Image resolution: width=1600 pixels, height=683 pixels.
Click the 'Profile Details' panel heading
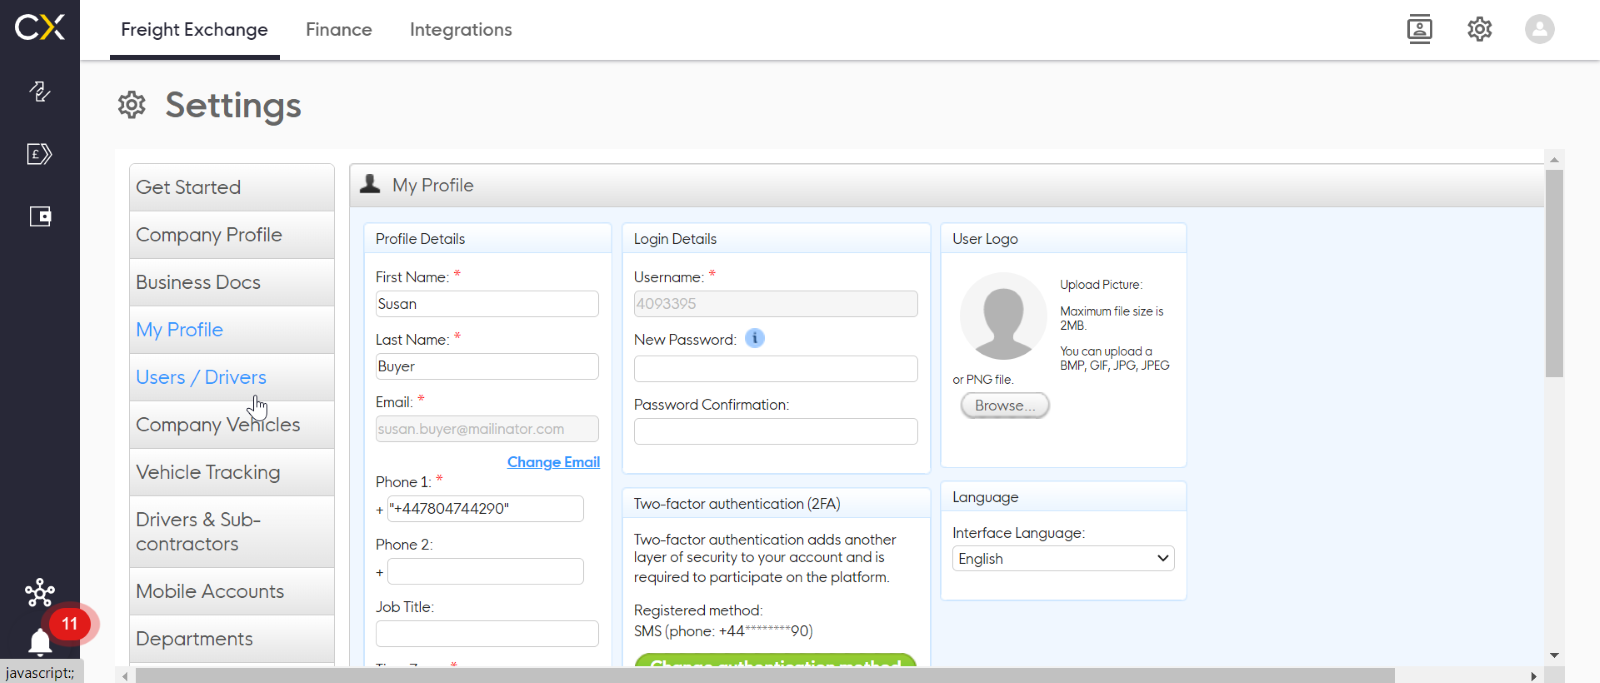pos(420,239)
